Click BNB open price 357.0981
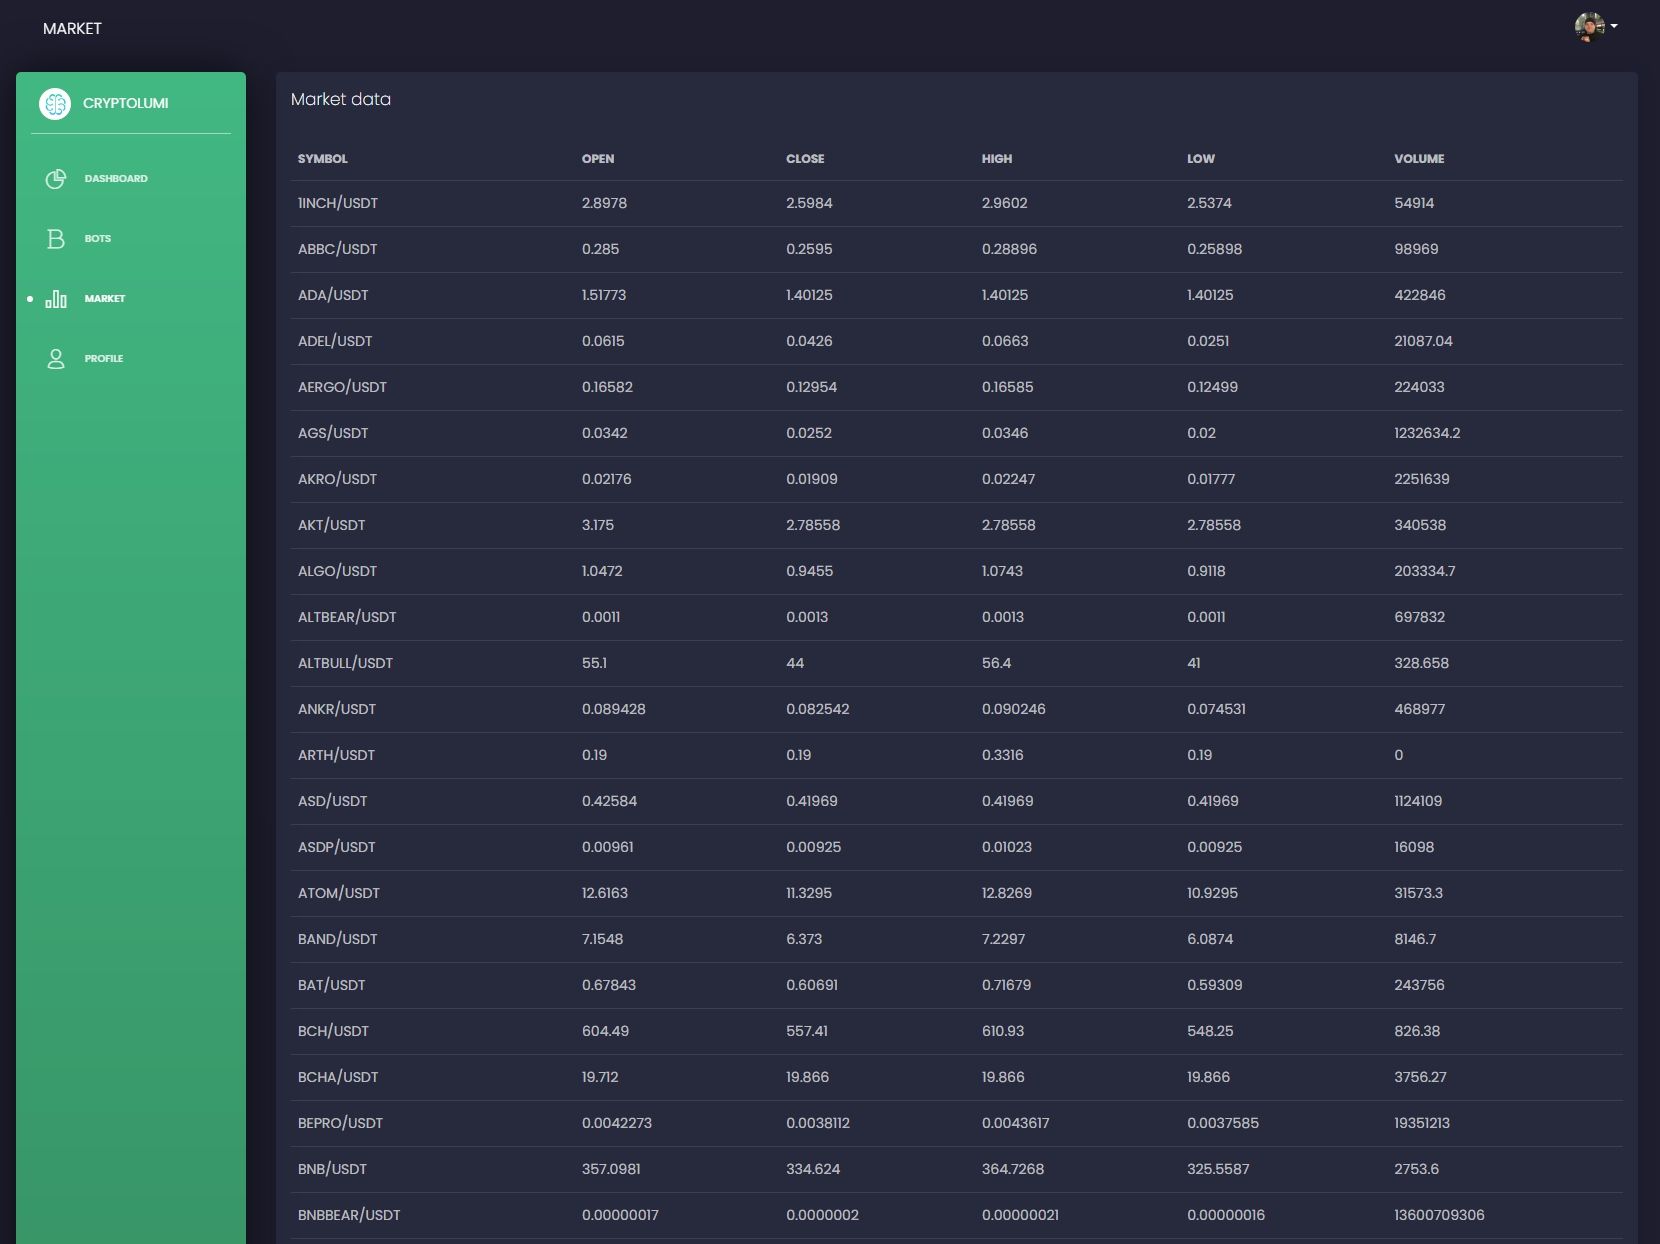Image resolution: width=1660 pixels, height=1244 pixels. click(x=611, y=1169)
